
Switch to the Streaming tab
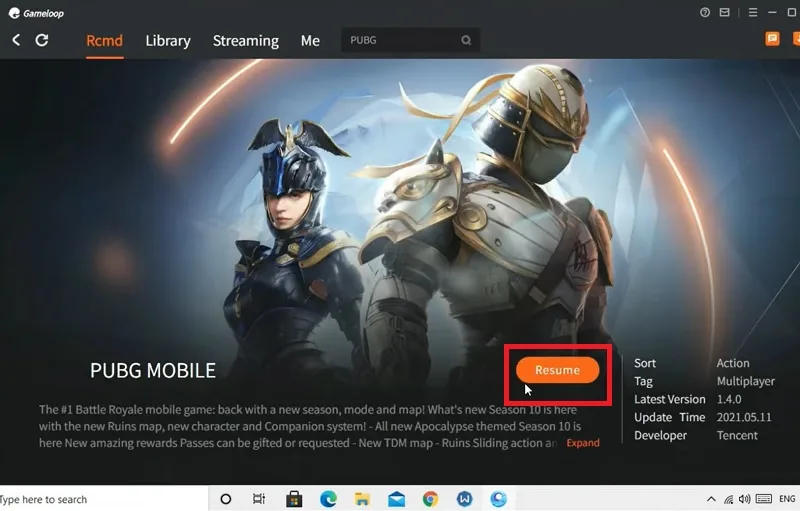point(245,40)
